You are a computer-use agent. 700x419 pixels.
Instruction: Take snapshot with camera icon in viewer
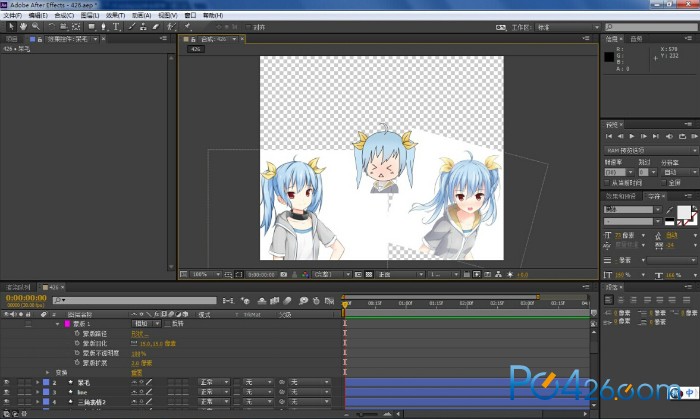point(283,274)
